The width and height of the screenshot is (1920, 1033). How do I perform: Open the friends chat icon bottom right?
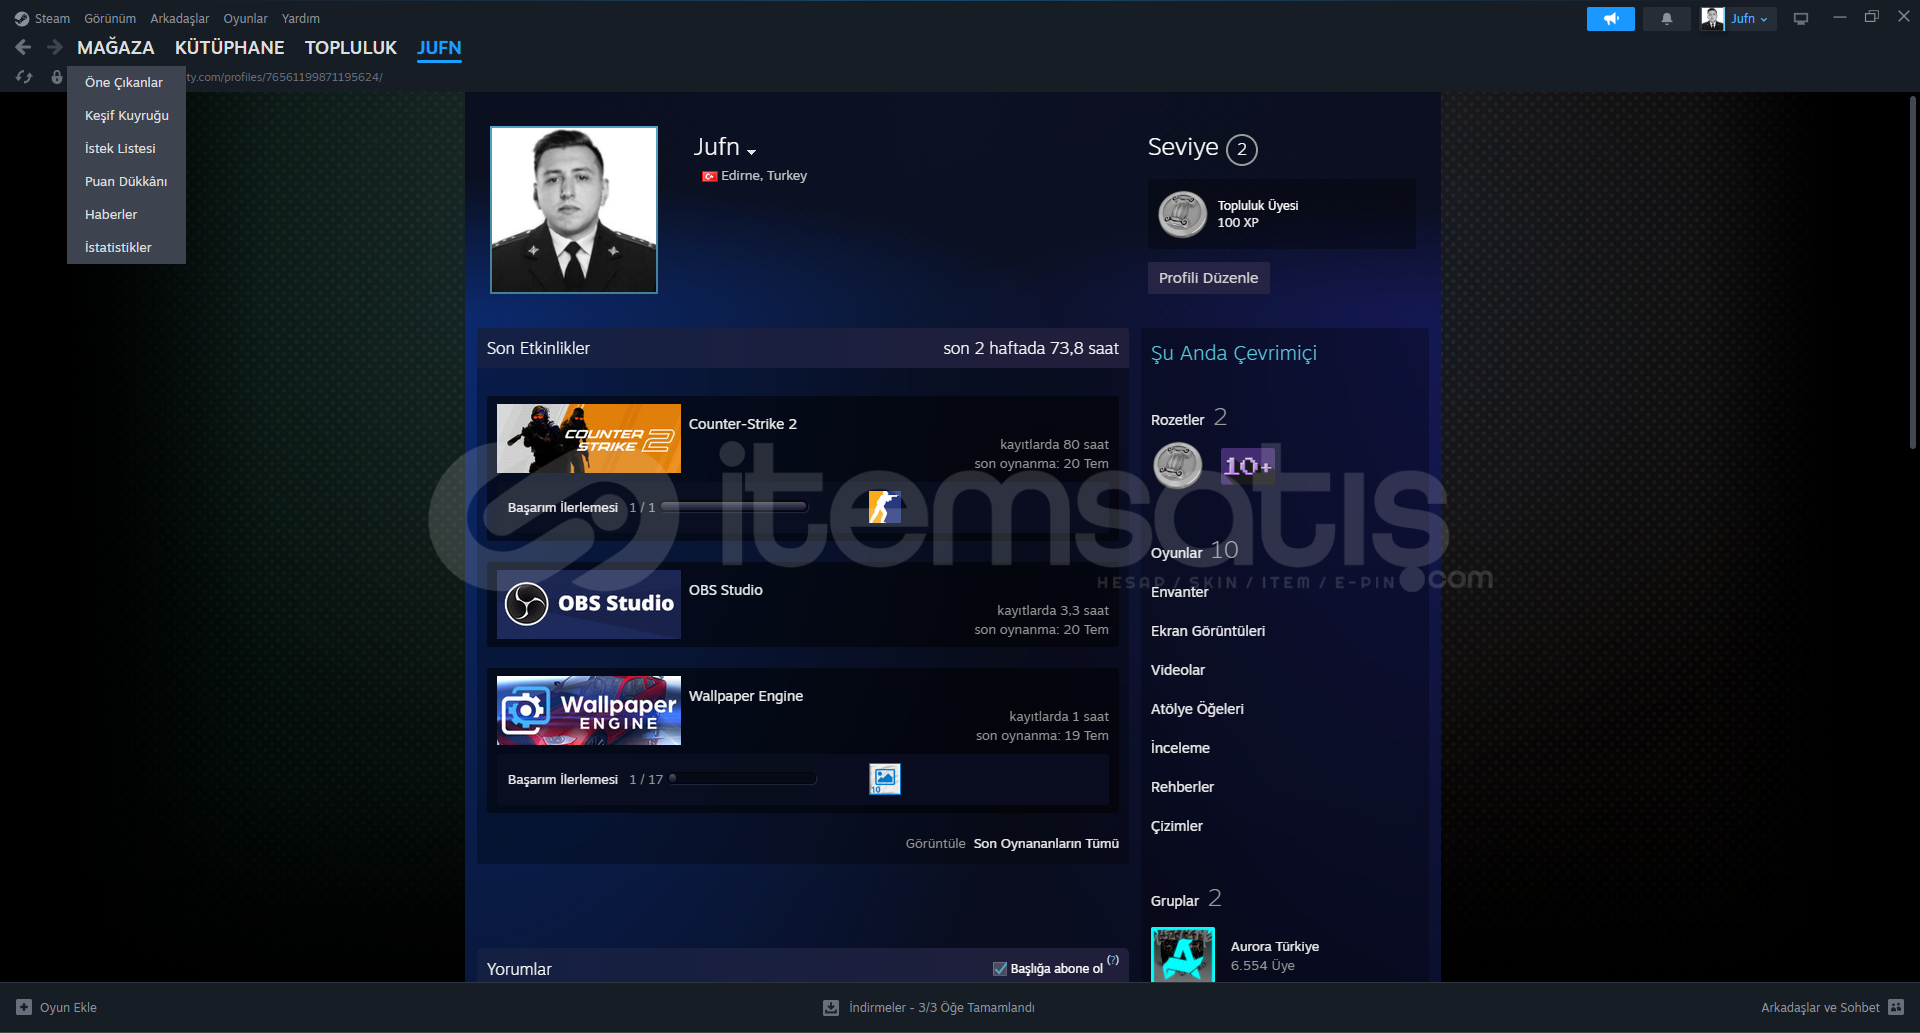[1896, 1007]
